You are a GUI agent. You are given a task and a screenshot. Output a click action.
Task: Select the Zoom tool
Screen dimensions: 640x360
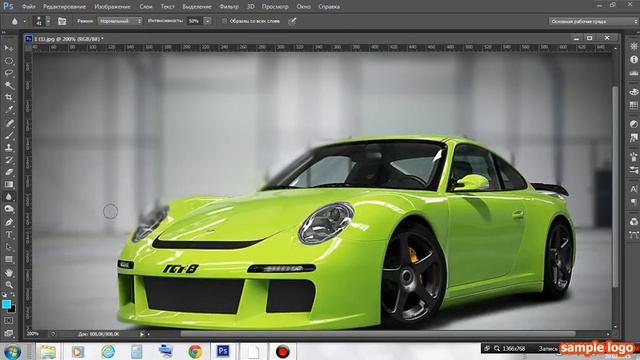coord(9,284)
